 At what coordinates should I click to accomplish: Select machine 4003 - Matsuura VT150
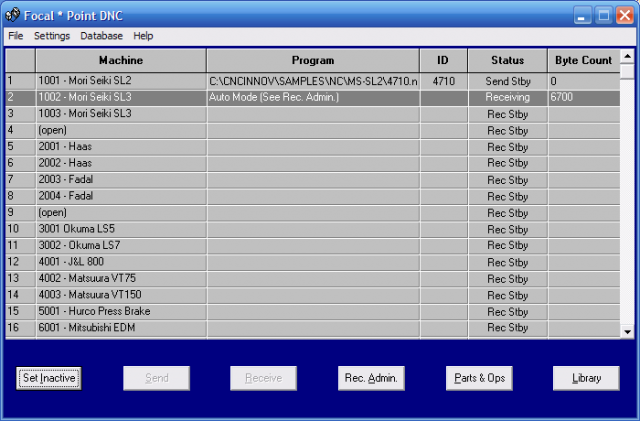[x=121, y=295]
